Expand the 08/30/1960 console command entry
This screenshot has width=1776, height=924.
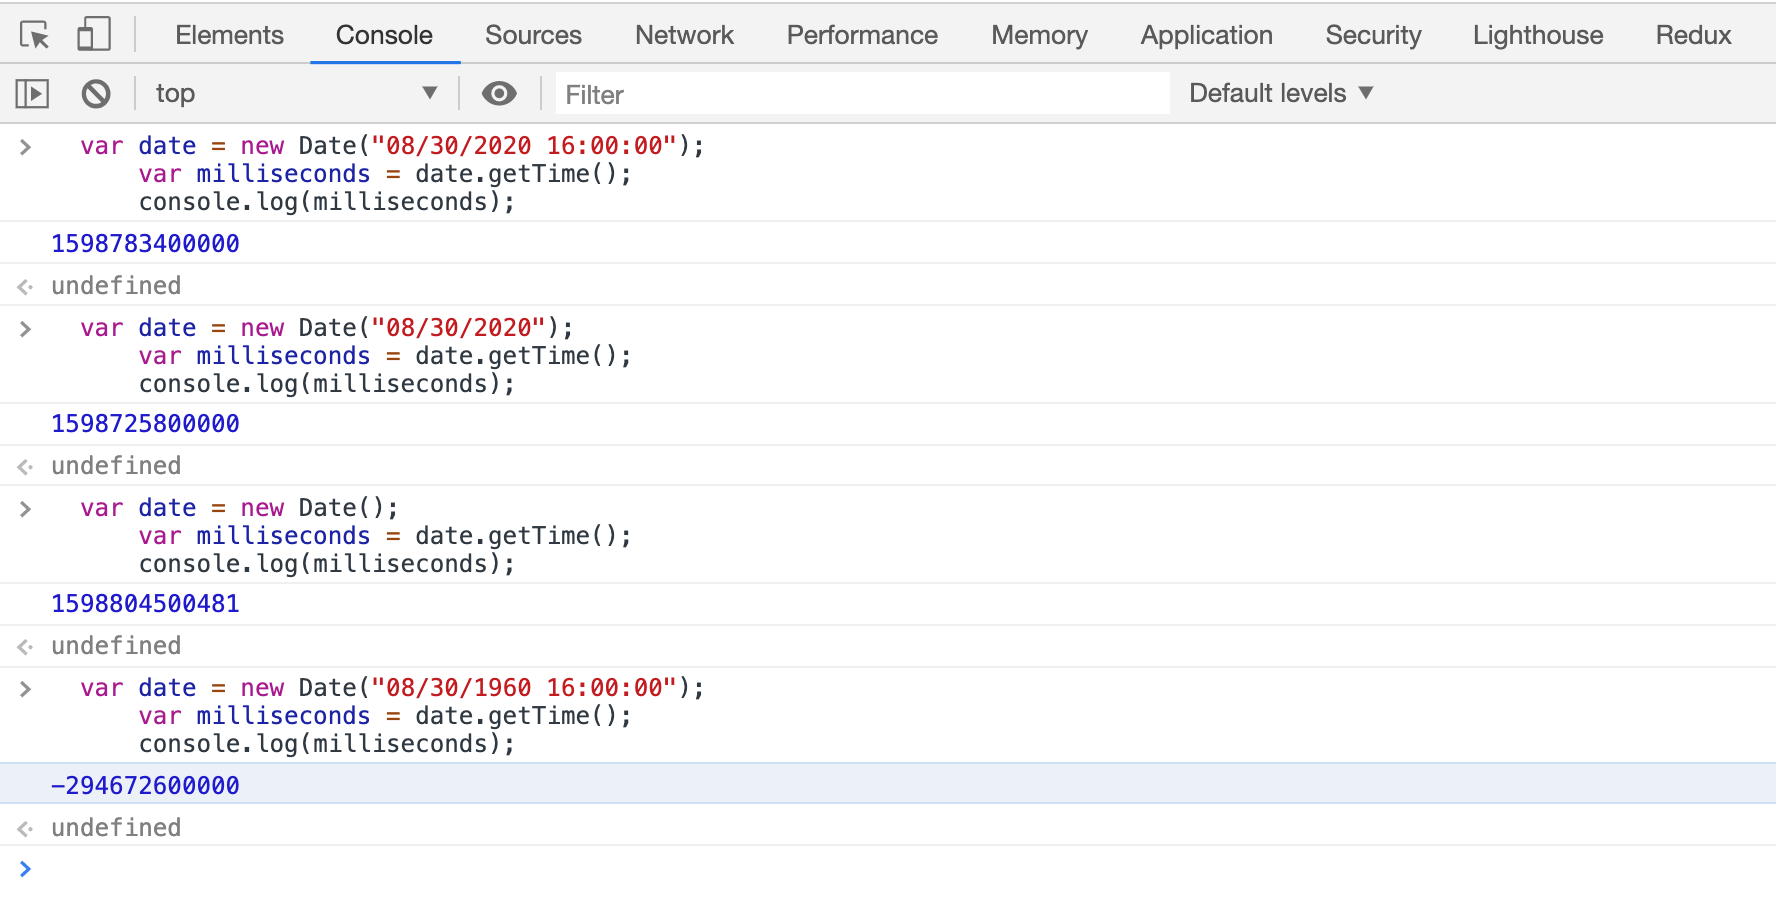[x=24, y=687]
